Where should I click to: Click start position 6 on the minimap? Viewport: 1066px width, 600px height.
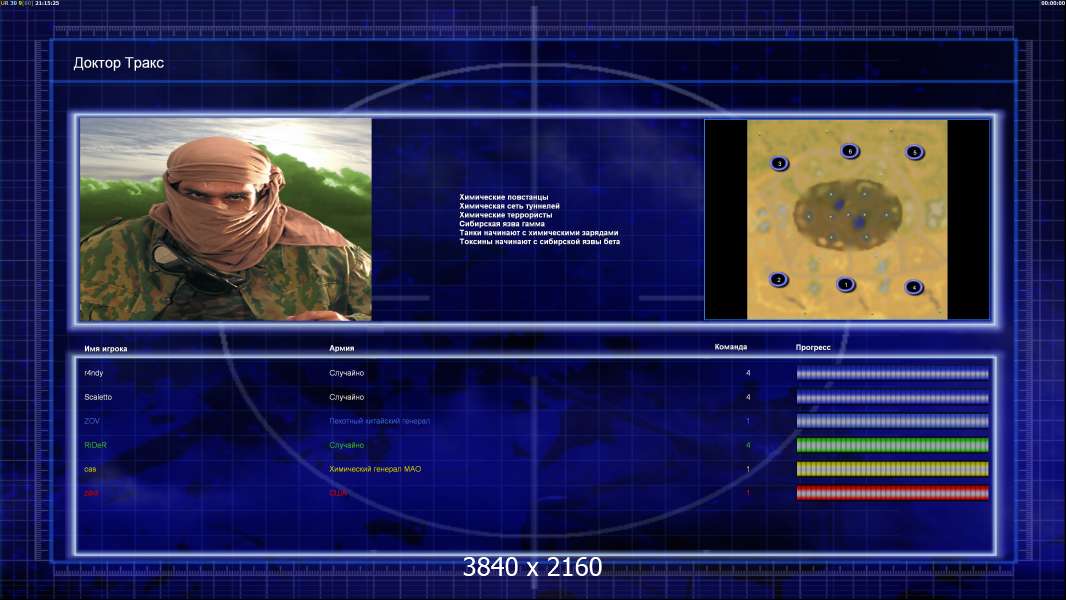click(x=849, y=152)
